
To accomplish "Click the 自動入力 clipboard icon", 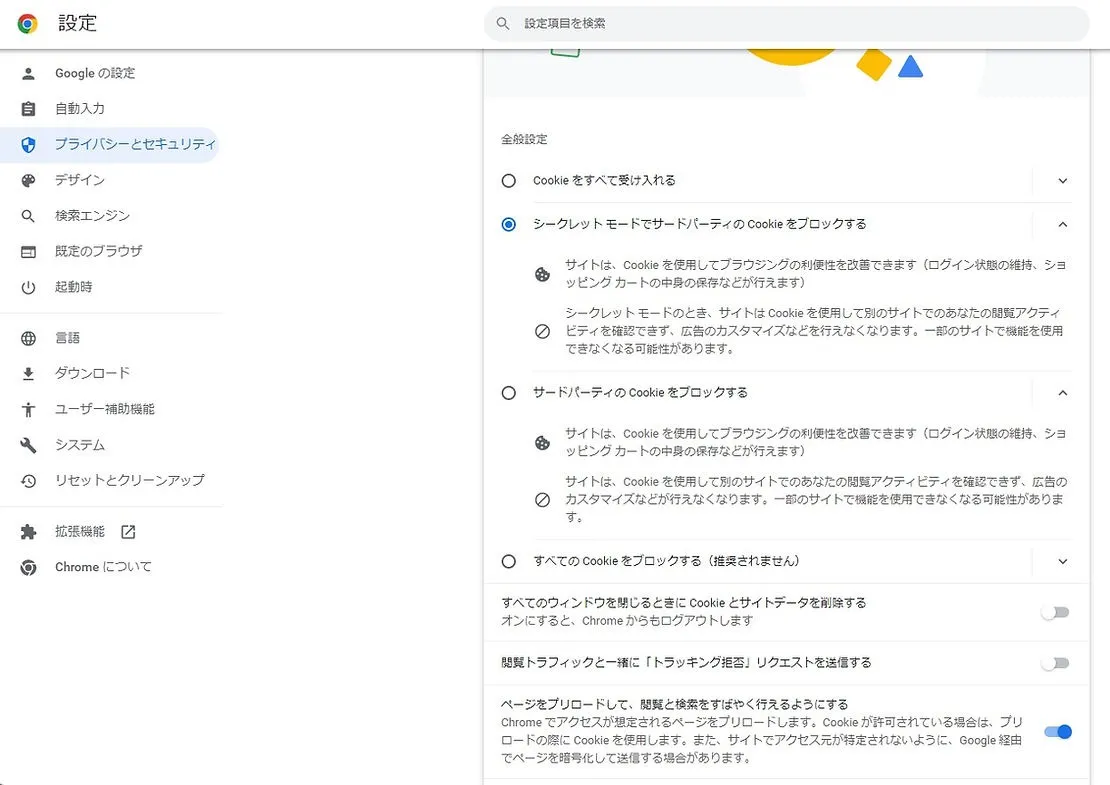I will (x=28, y=109).
